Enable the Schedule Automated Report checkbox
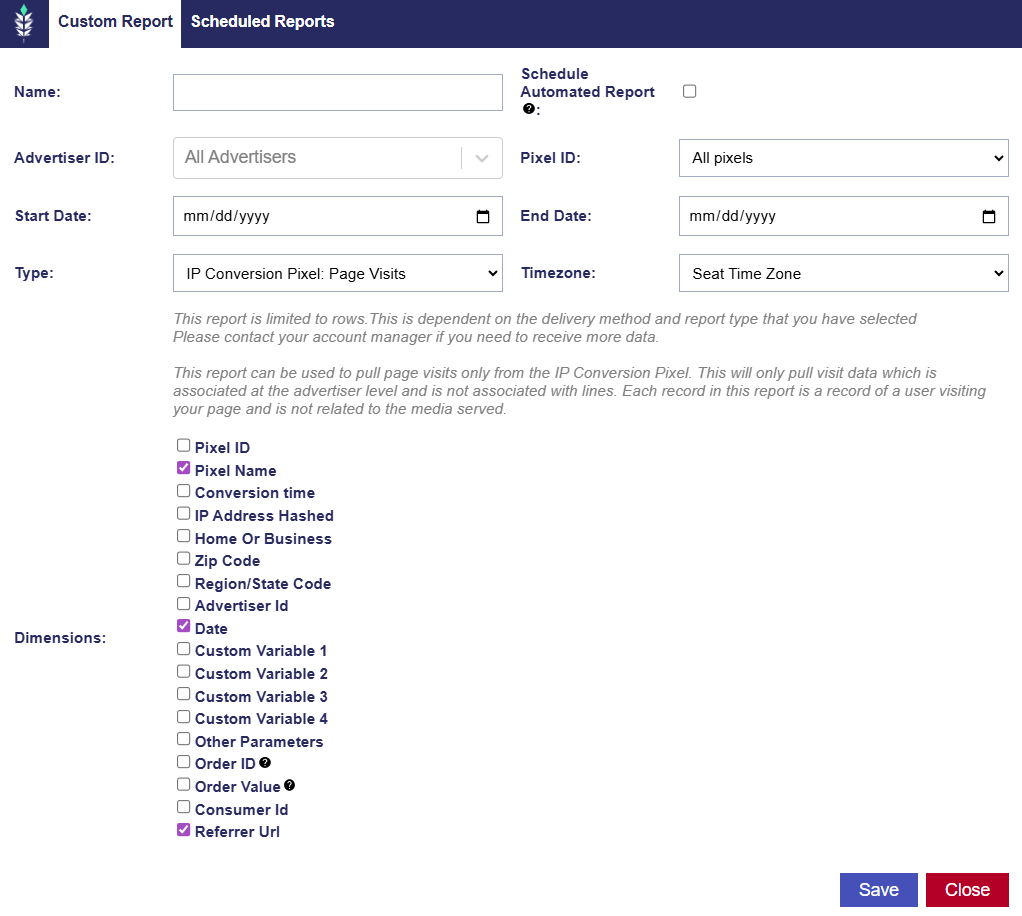Screen dimensions: 1022x916 click(x=689, y=91)
